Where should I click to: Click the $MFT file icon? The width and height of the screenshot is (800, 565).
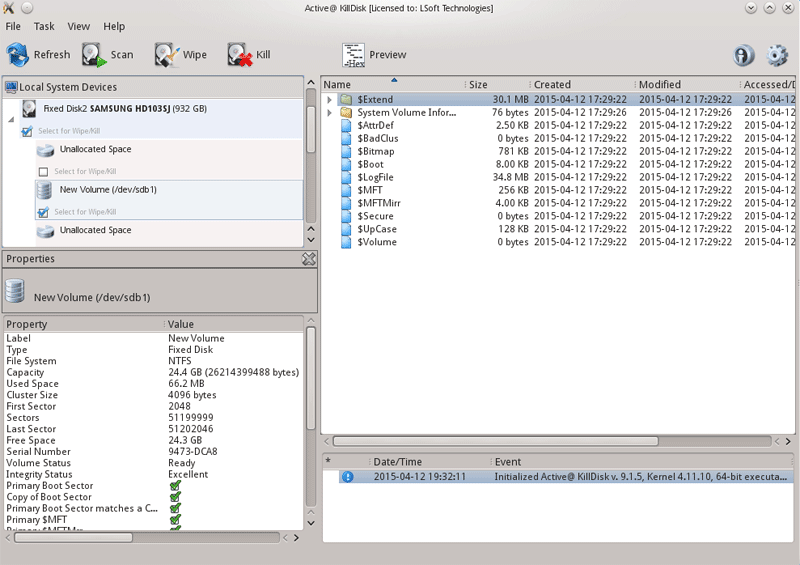[346, 190]
